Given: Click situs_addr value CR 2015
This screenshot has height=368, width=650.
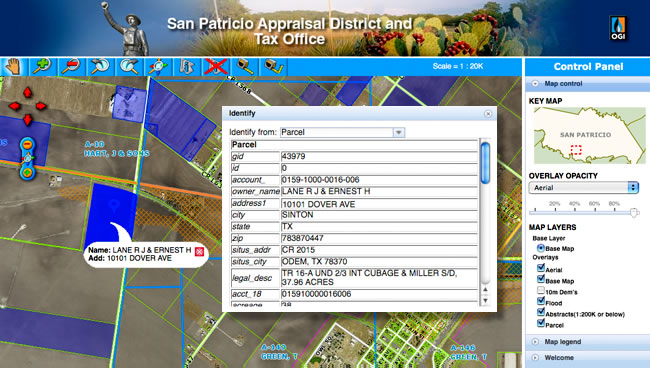Looking at the screenshot, I should coord(379,250).
